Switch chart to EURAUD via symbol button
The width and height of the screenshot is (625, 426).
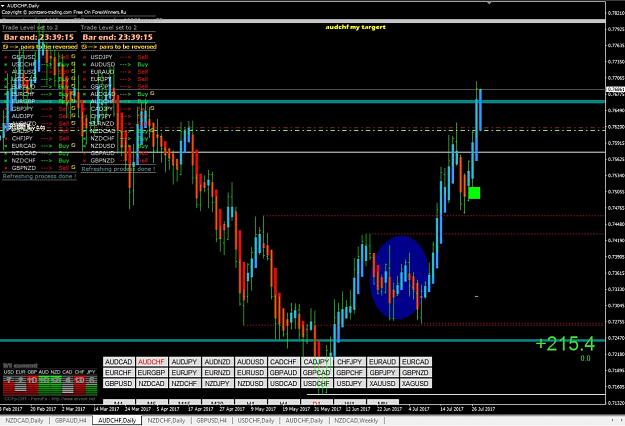[383, 362]
